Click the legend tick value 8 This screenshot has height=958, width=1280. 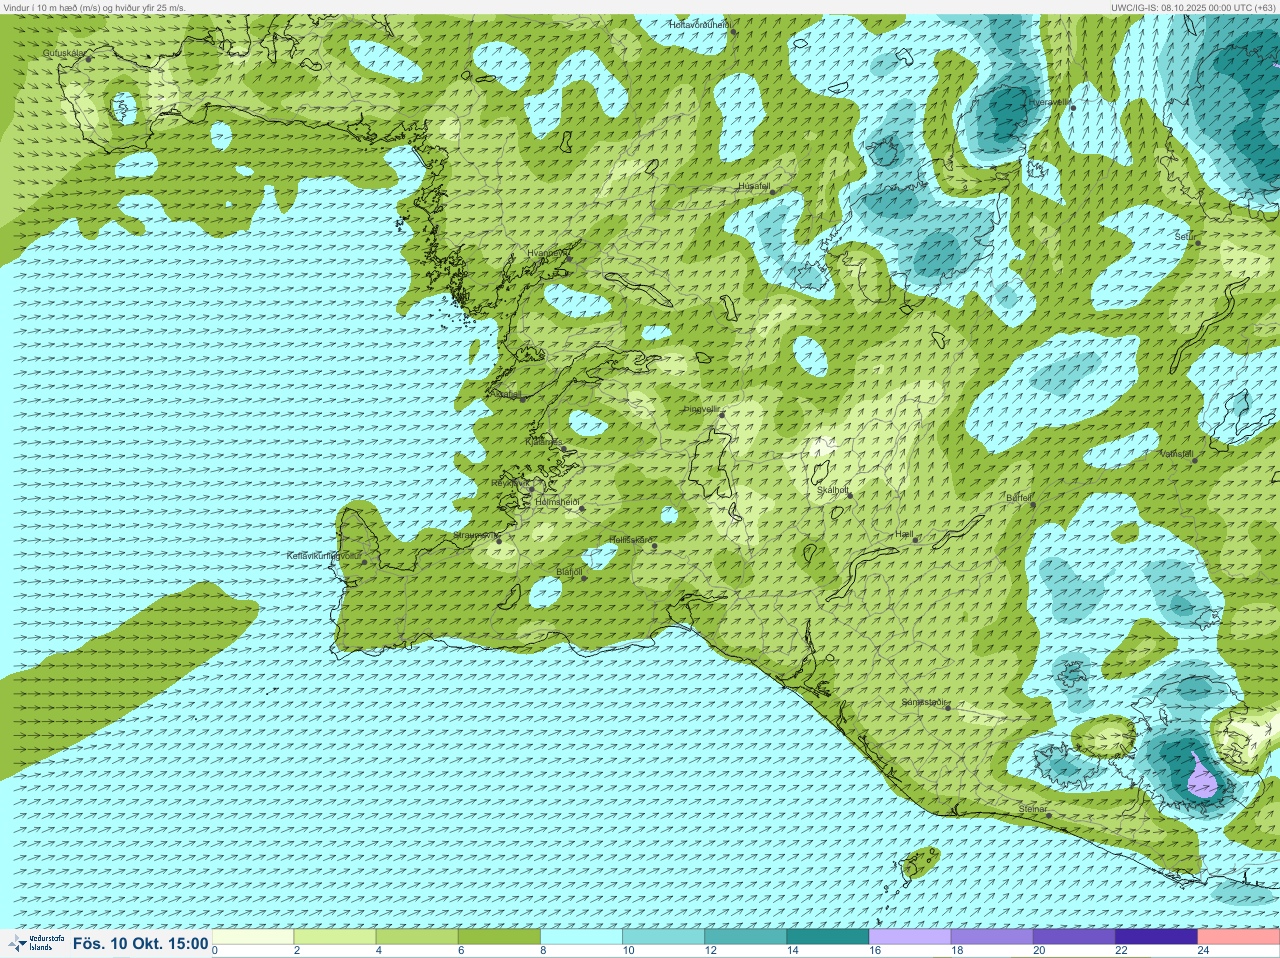pyautogui.click(x=543, y=951)
